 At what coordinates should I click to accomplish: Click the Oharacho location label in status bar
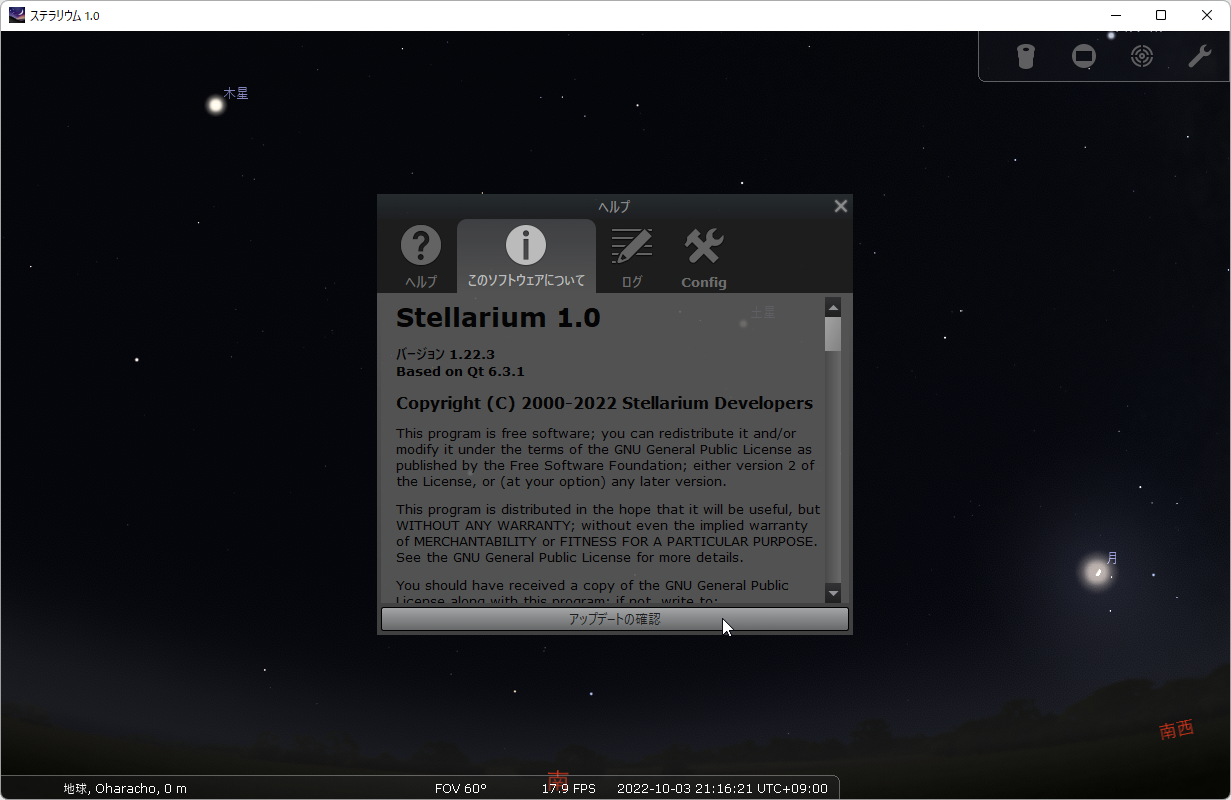pos(126,788)
